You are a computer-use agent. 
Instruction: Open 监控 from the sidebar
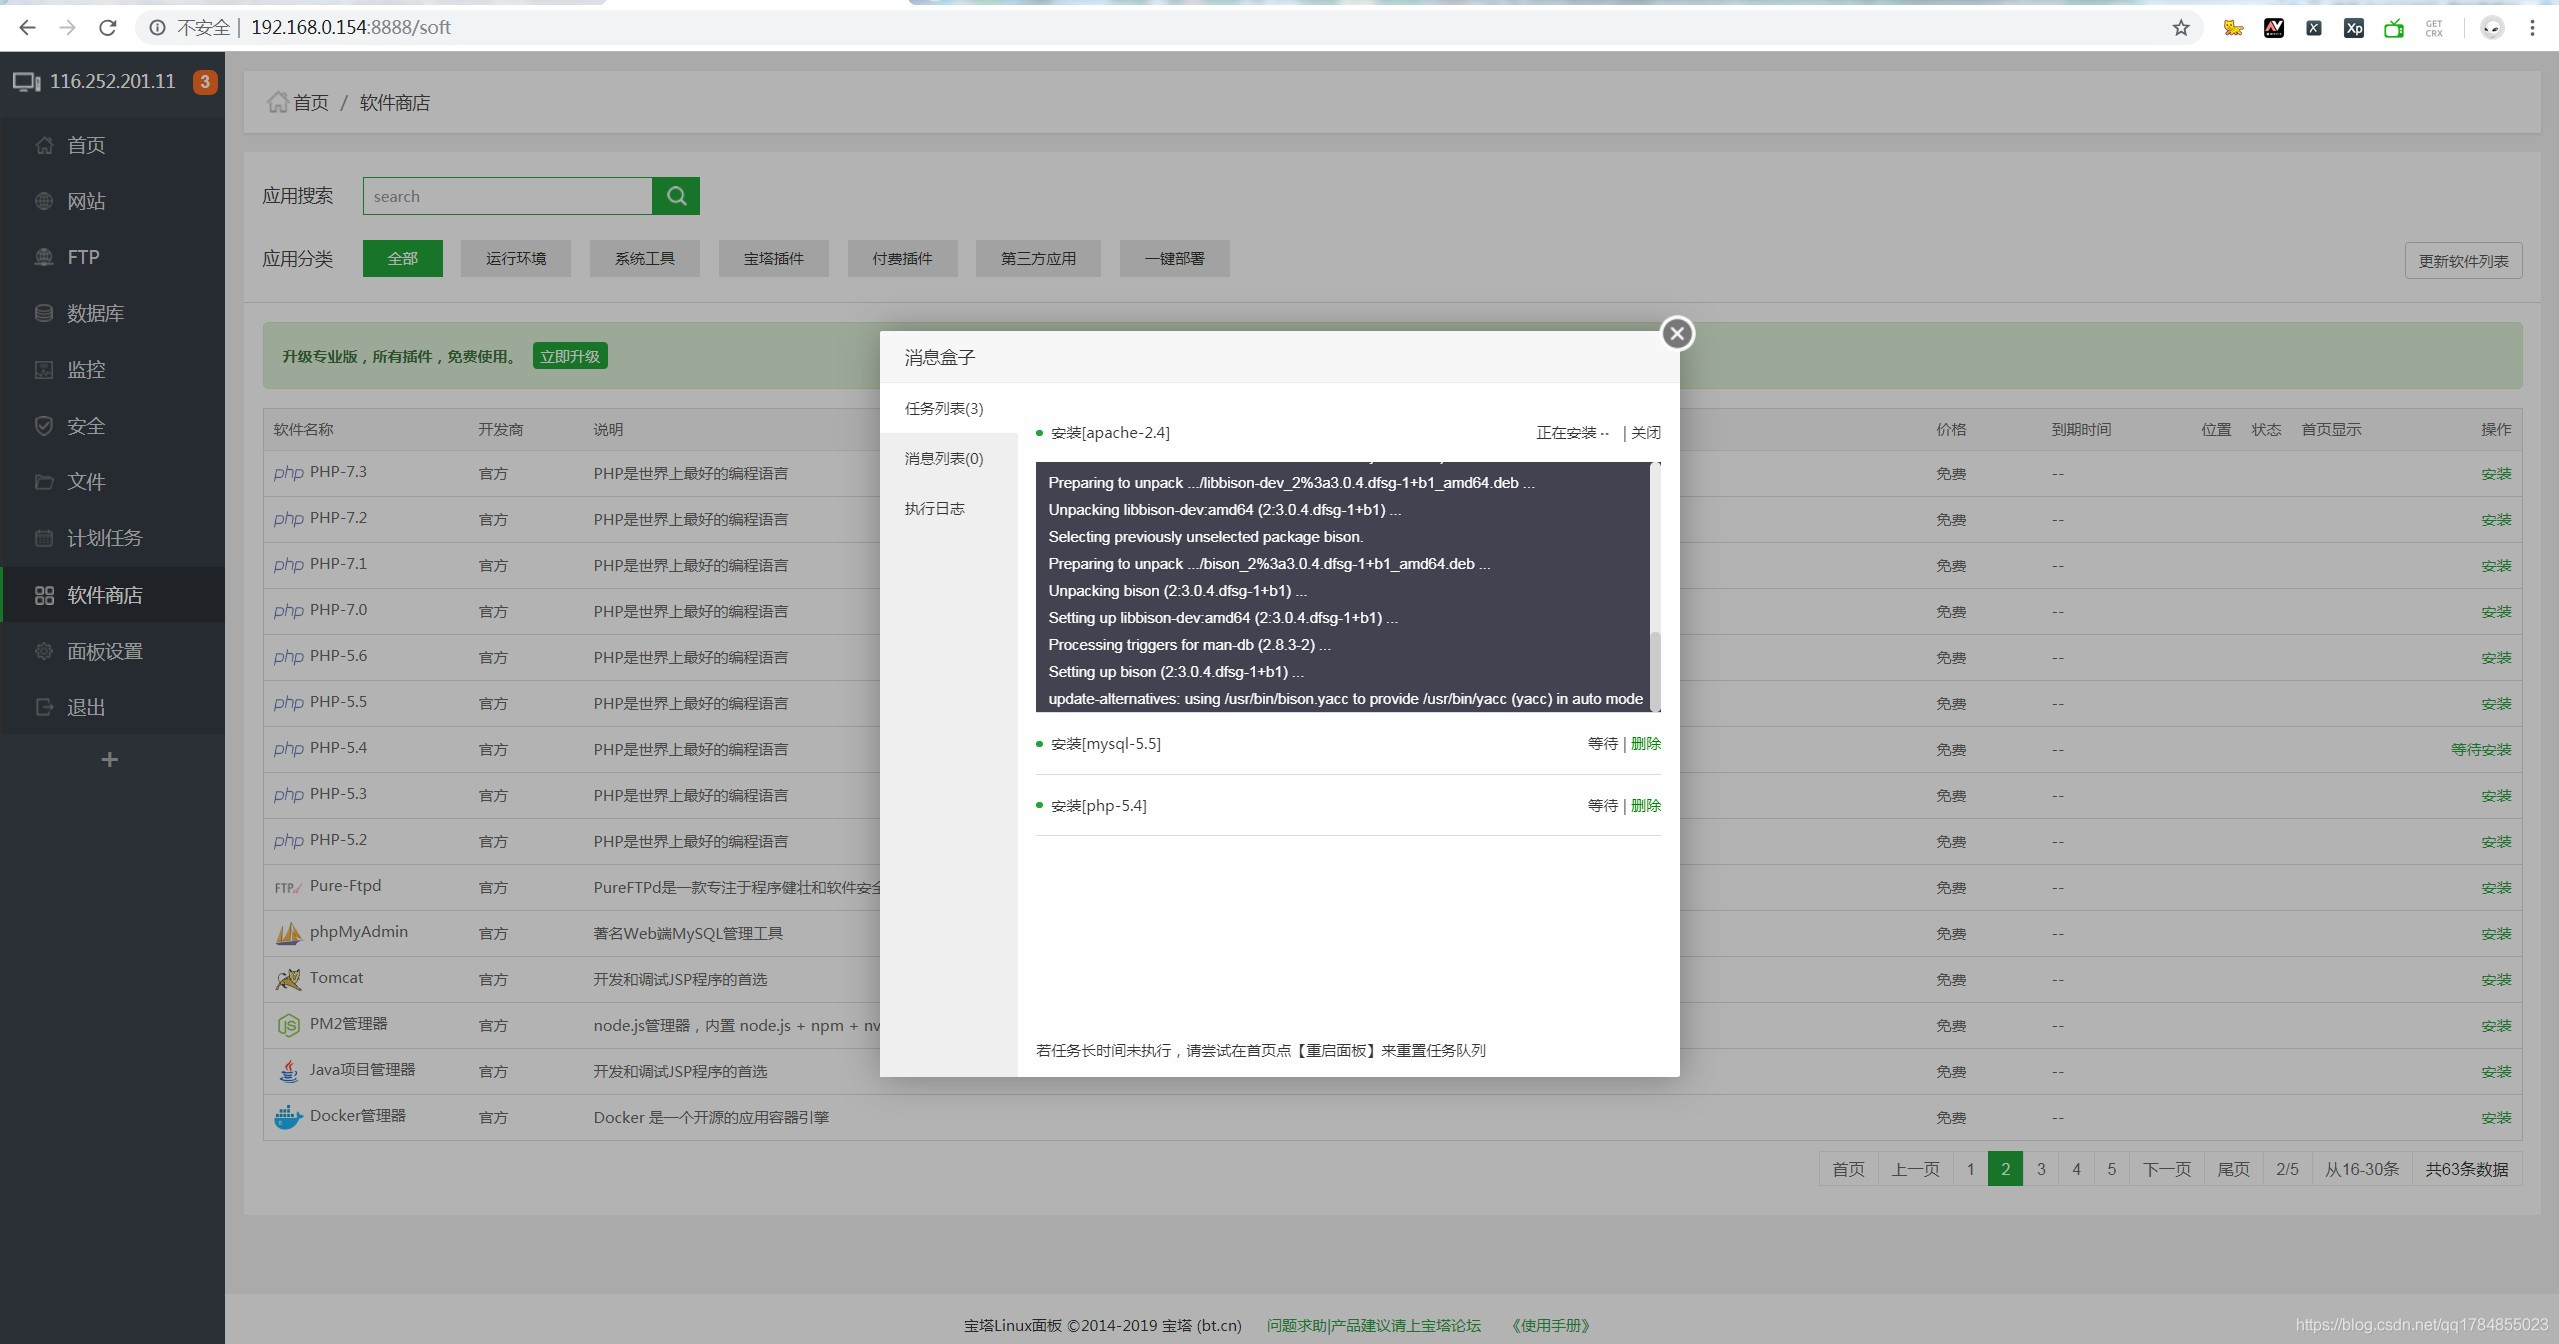pyautogui.click(x=85, y=370)
